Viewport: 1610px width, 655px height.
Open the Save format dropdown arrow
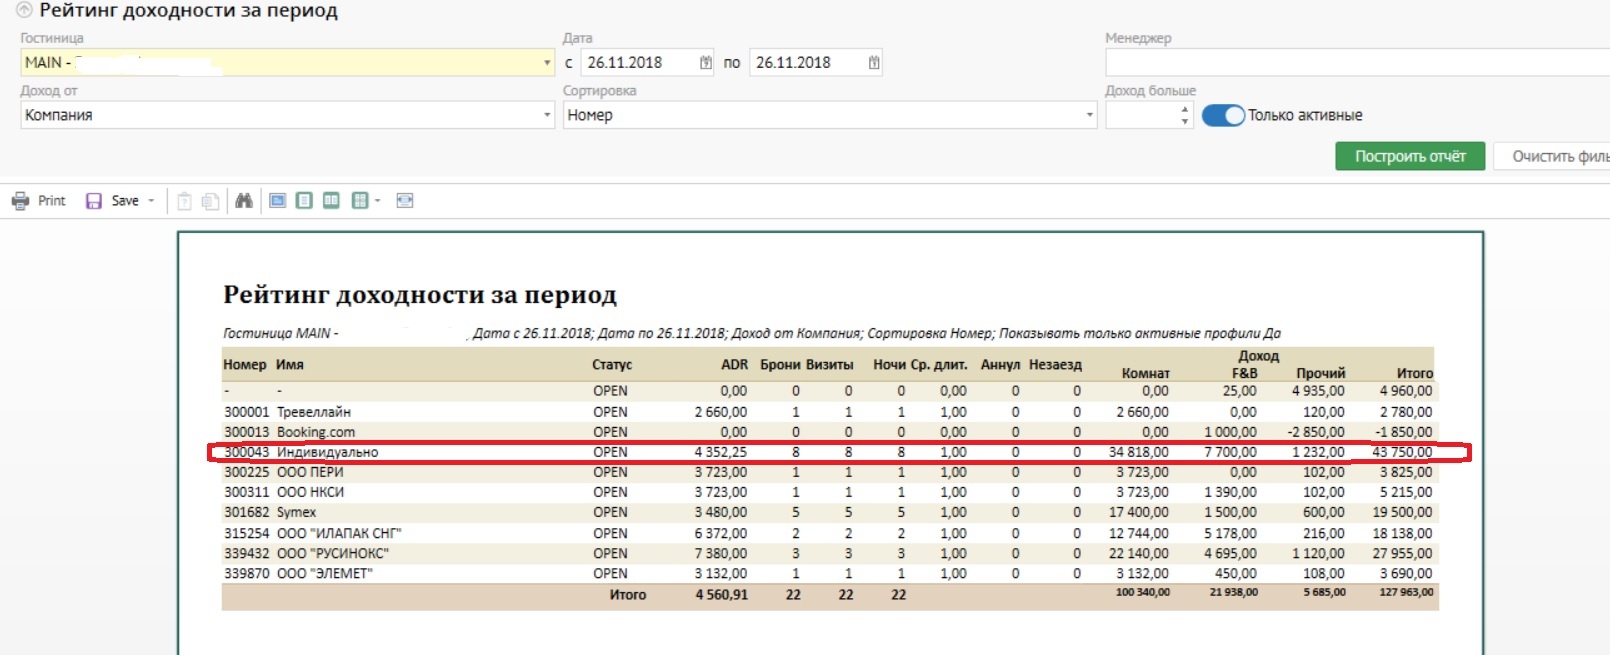point(152,201)
